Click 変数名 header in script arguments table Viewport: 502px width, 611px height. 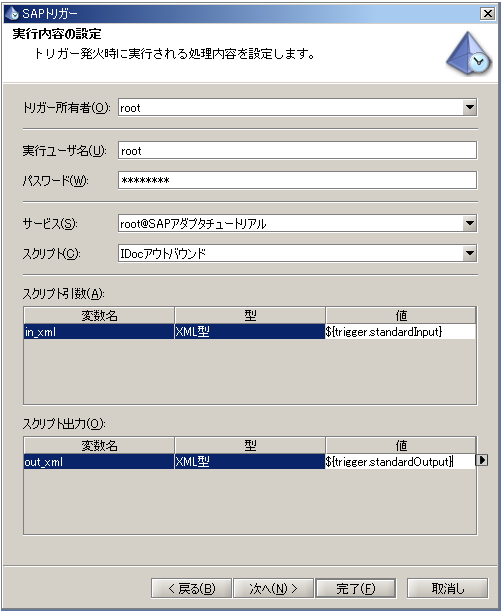pyautogui.click(x=99, y=315)
